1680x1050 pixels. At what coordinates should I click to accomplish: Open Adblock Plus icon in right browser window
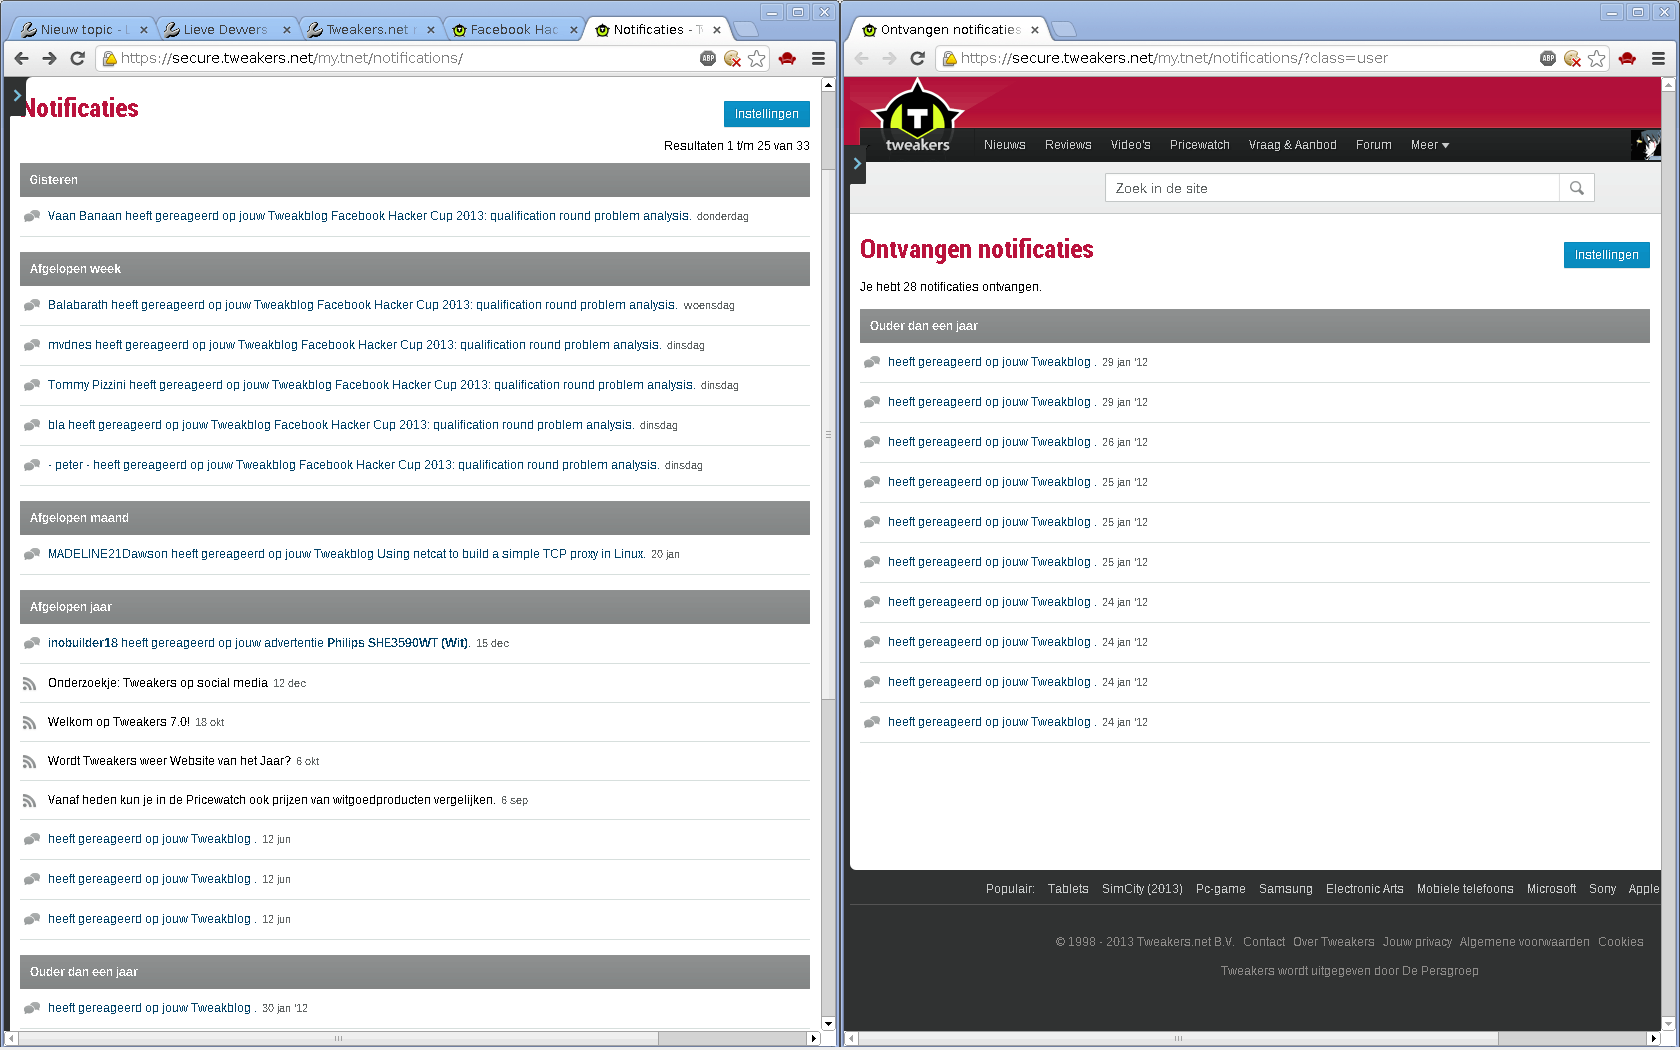(x=1548, y=58)
